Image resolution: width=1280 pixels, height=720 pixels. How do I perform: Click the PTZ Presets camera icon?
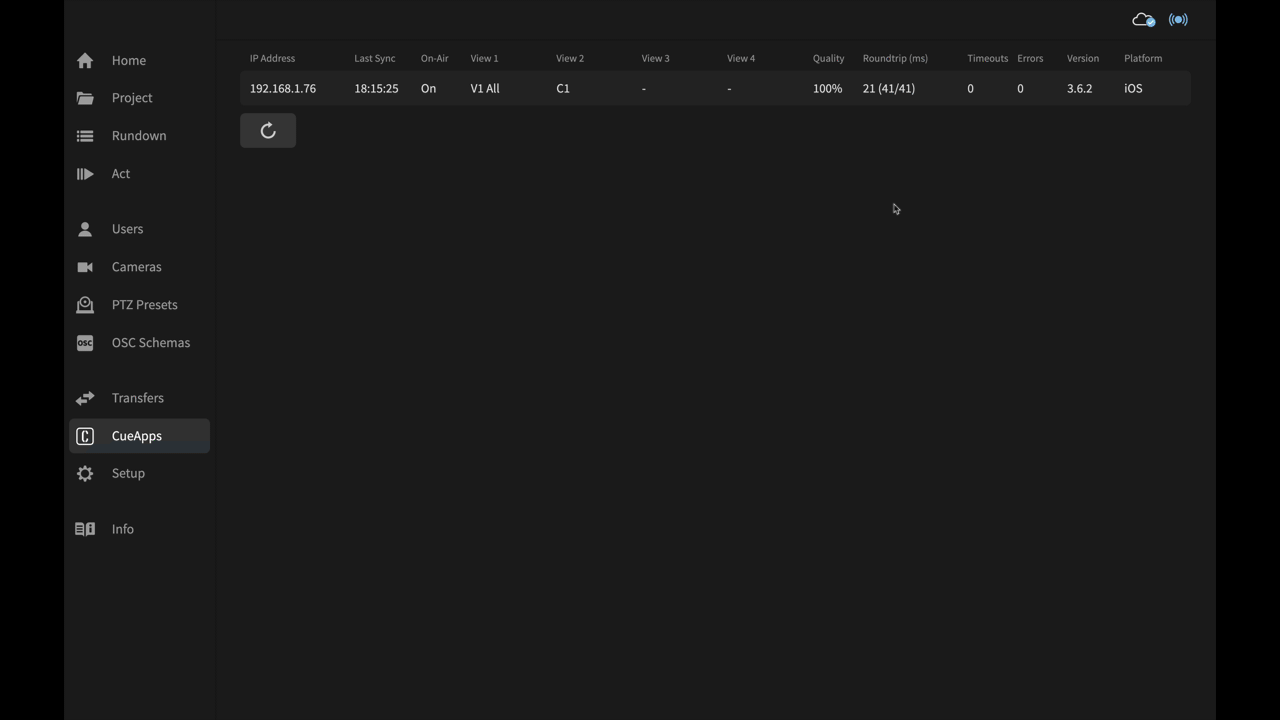(85, 305)
